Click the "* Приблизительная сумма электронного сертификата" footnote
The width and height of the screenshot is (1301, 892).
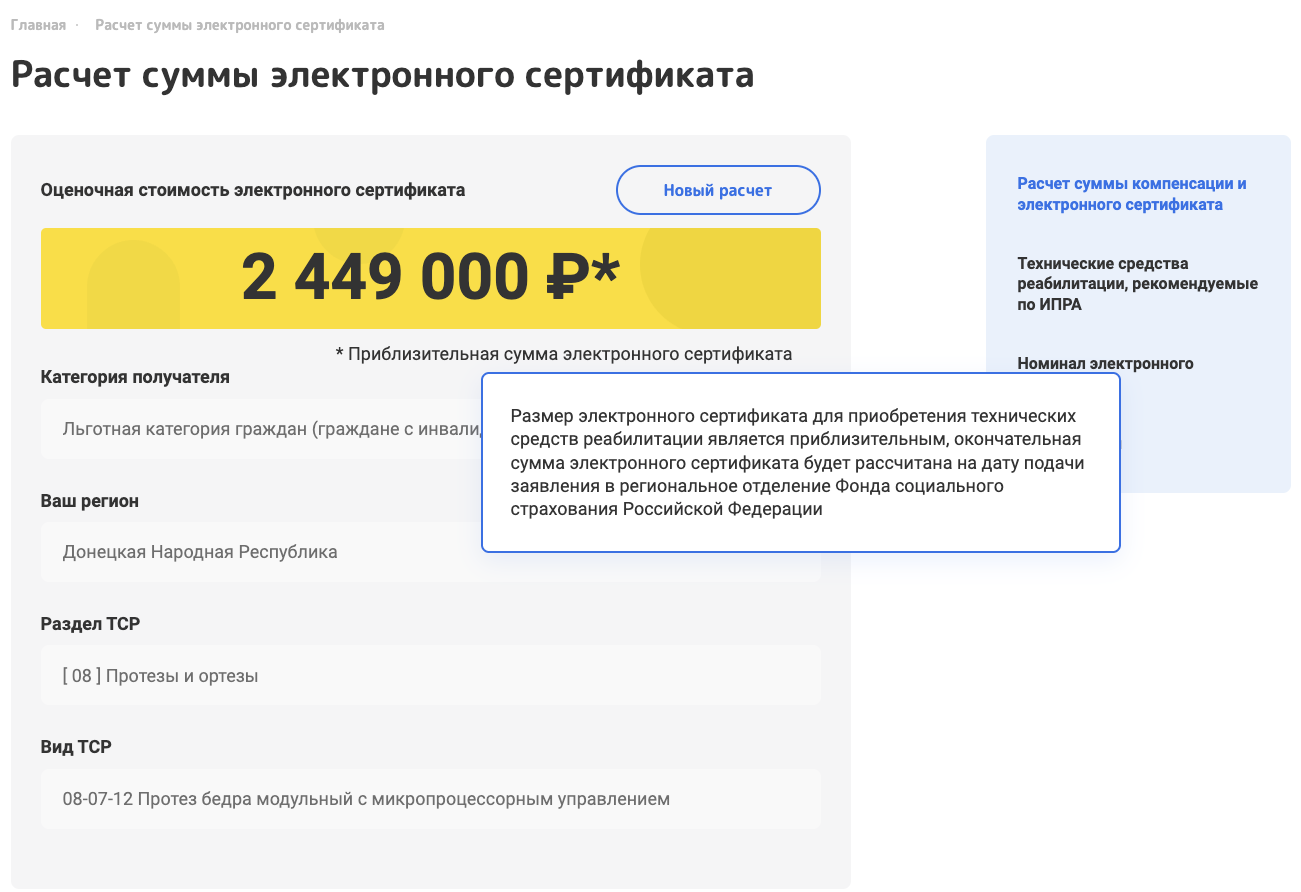point(564,354)
